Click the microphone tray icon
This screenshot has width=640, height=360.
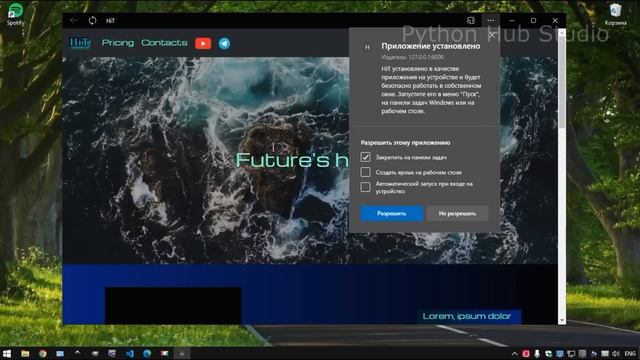click(537, 353)
